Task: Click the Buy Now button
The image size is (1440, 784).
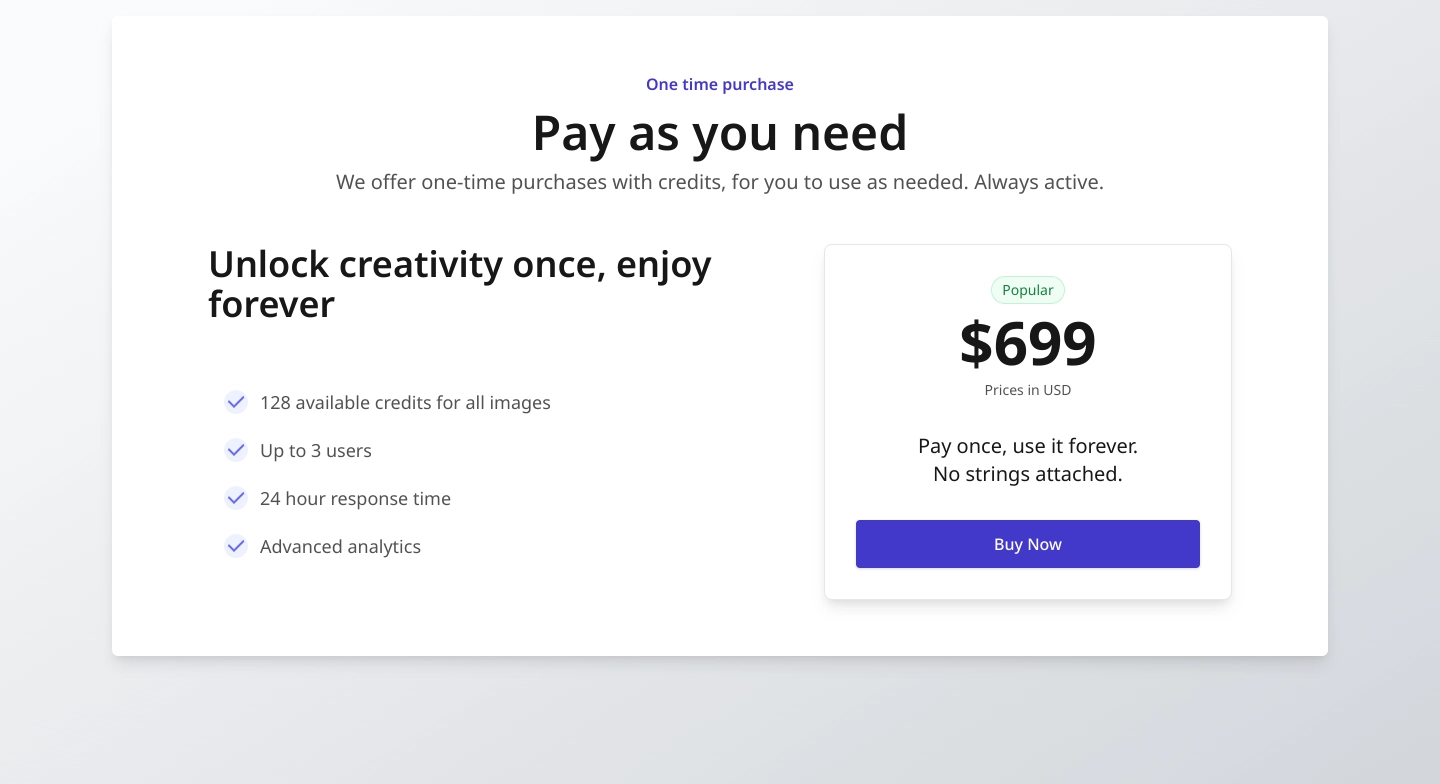Action: coord(1027,544)
